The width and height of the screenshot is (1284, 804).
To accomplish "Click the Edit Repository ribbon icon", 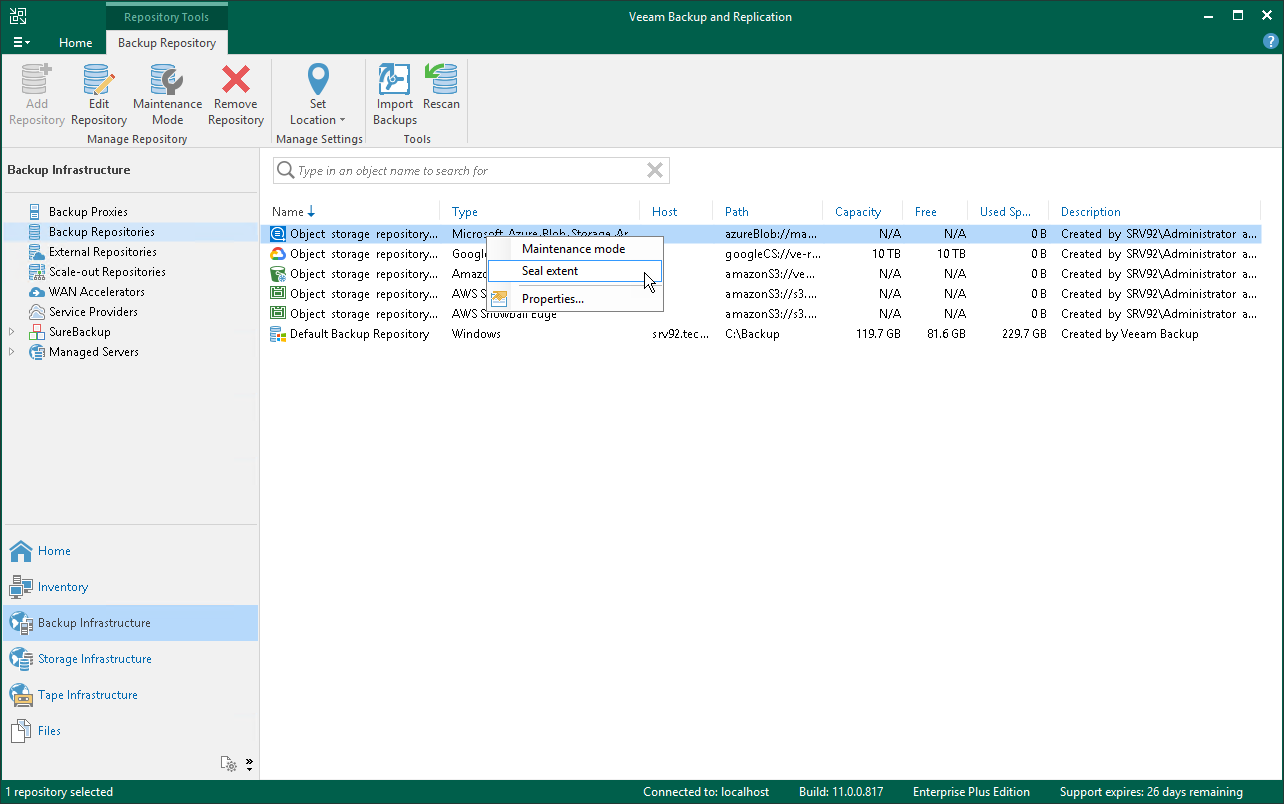I will [x=99, y=95].
